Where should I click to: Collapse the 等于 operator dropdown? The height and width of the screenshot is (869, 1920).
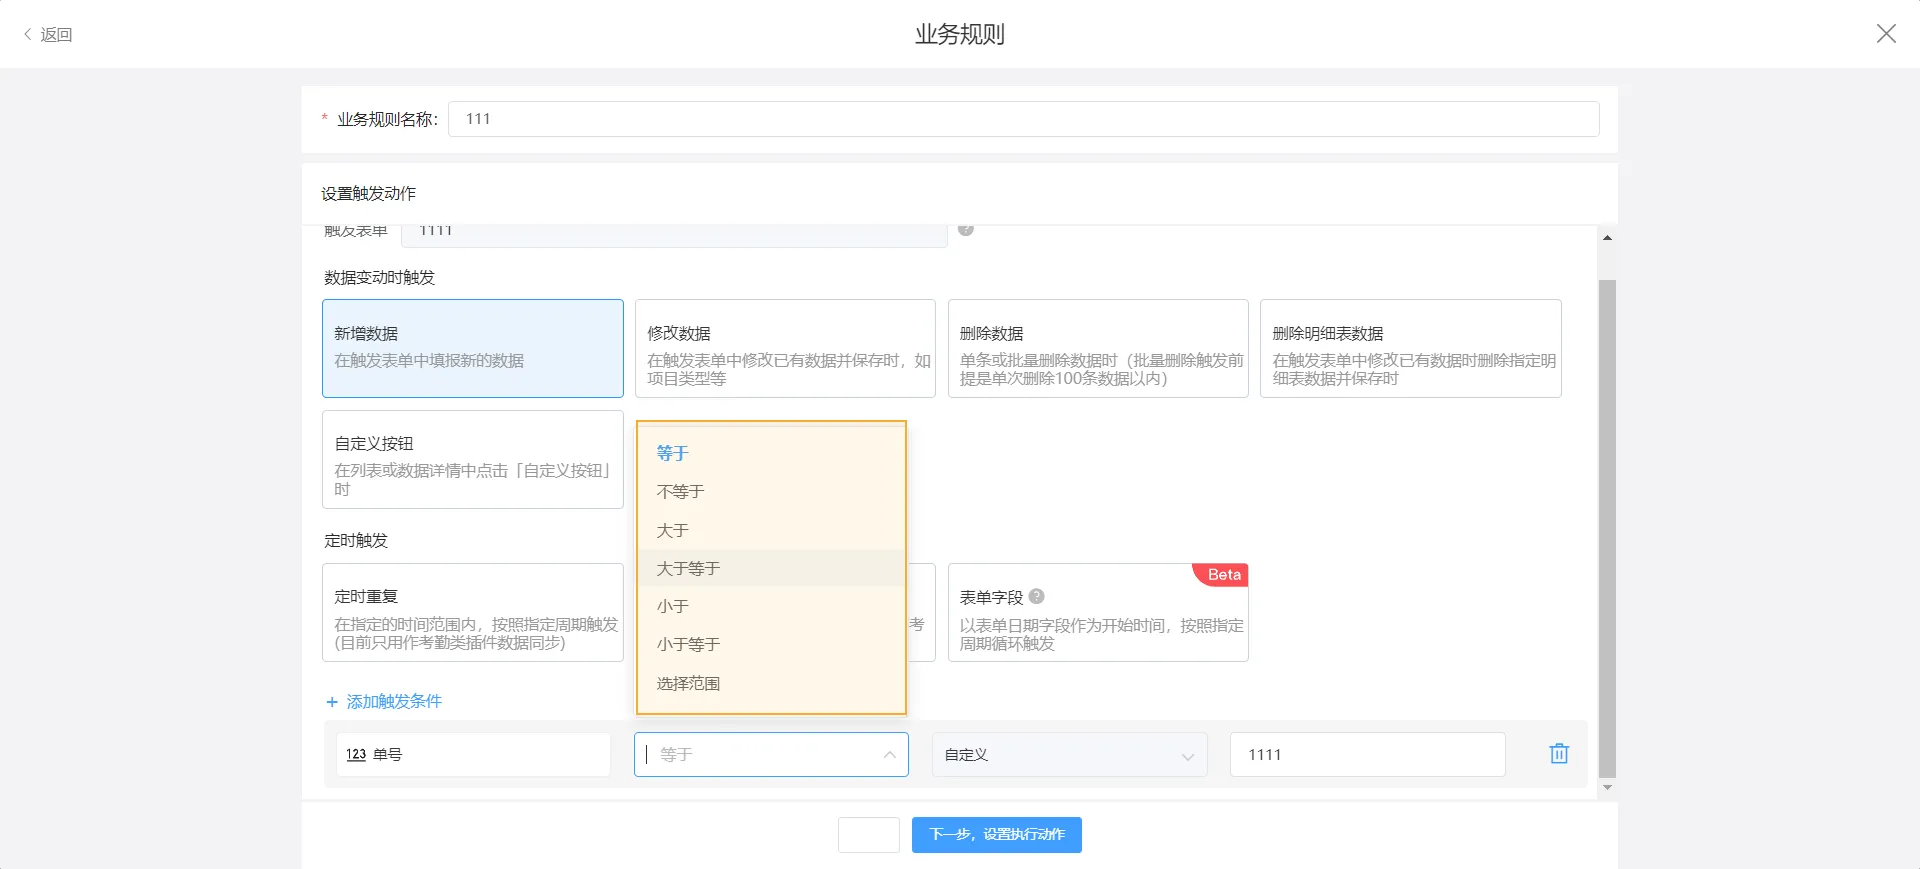tap(889, 755)
